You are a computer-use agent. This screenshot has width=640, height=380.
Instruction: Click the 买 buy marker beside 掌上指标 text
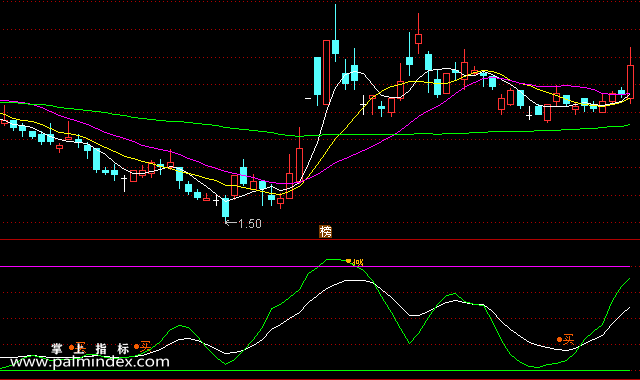[x=143, y=347]
